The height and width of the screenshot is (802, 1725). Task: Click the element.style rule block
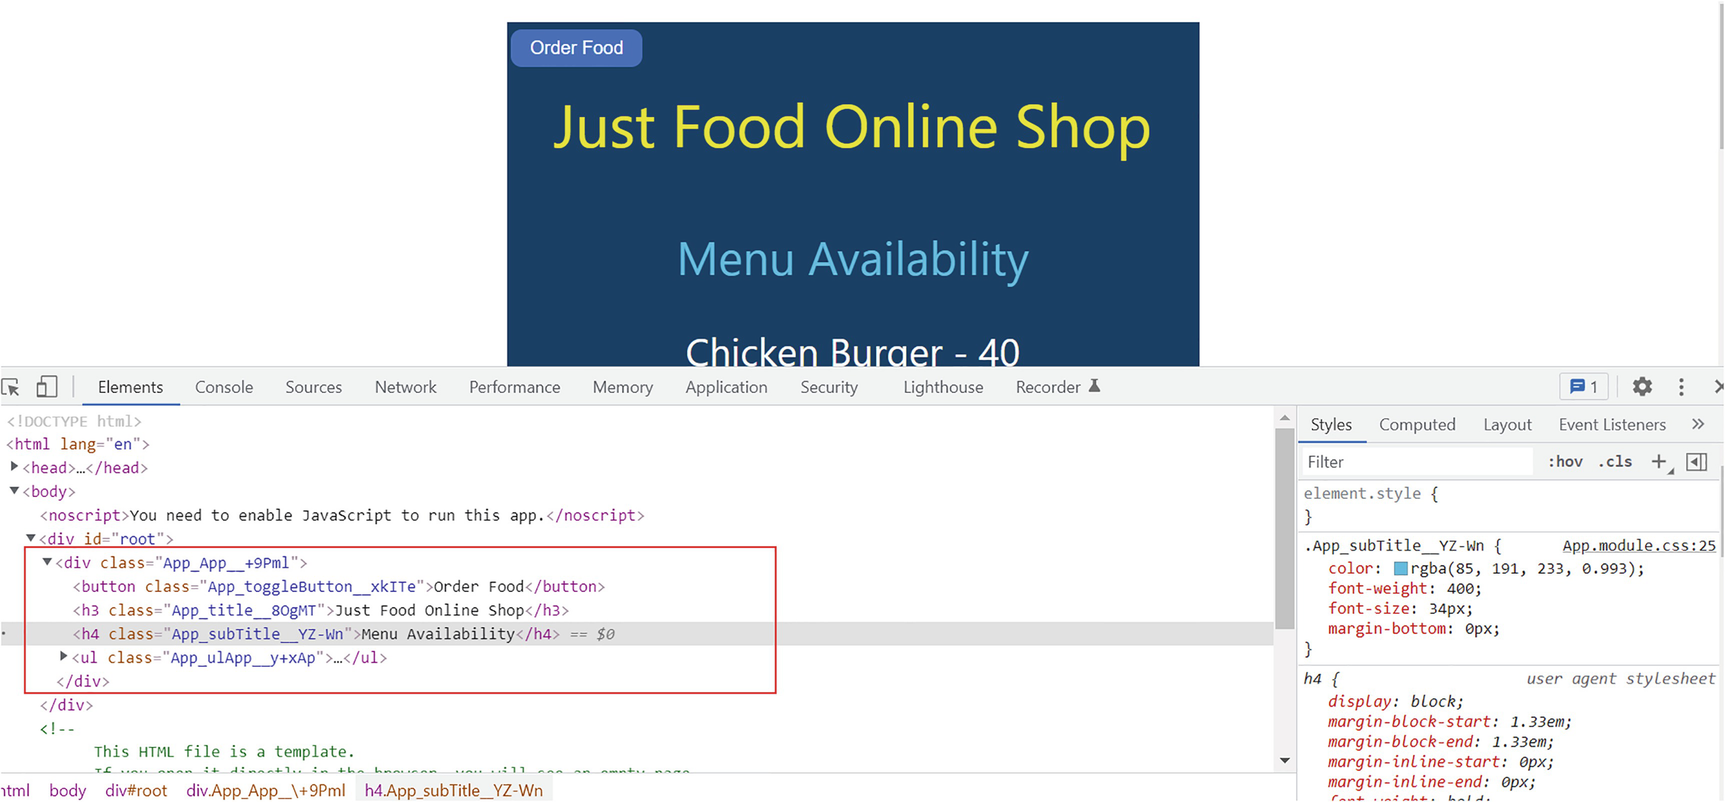coord(1510,505)
